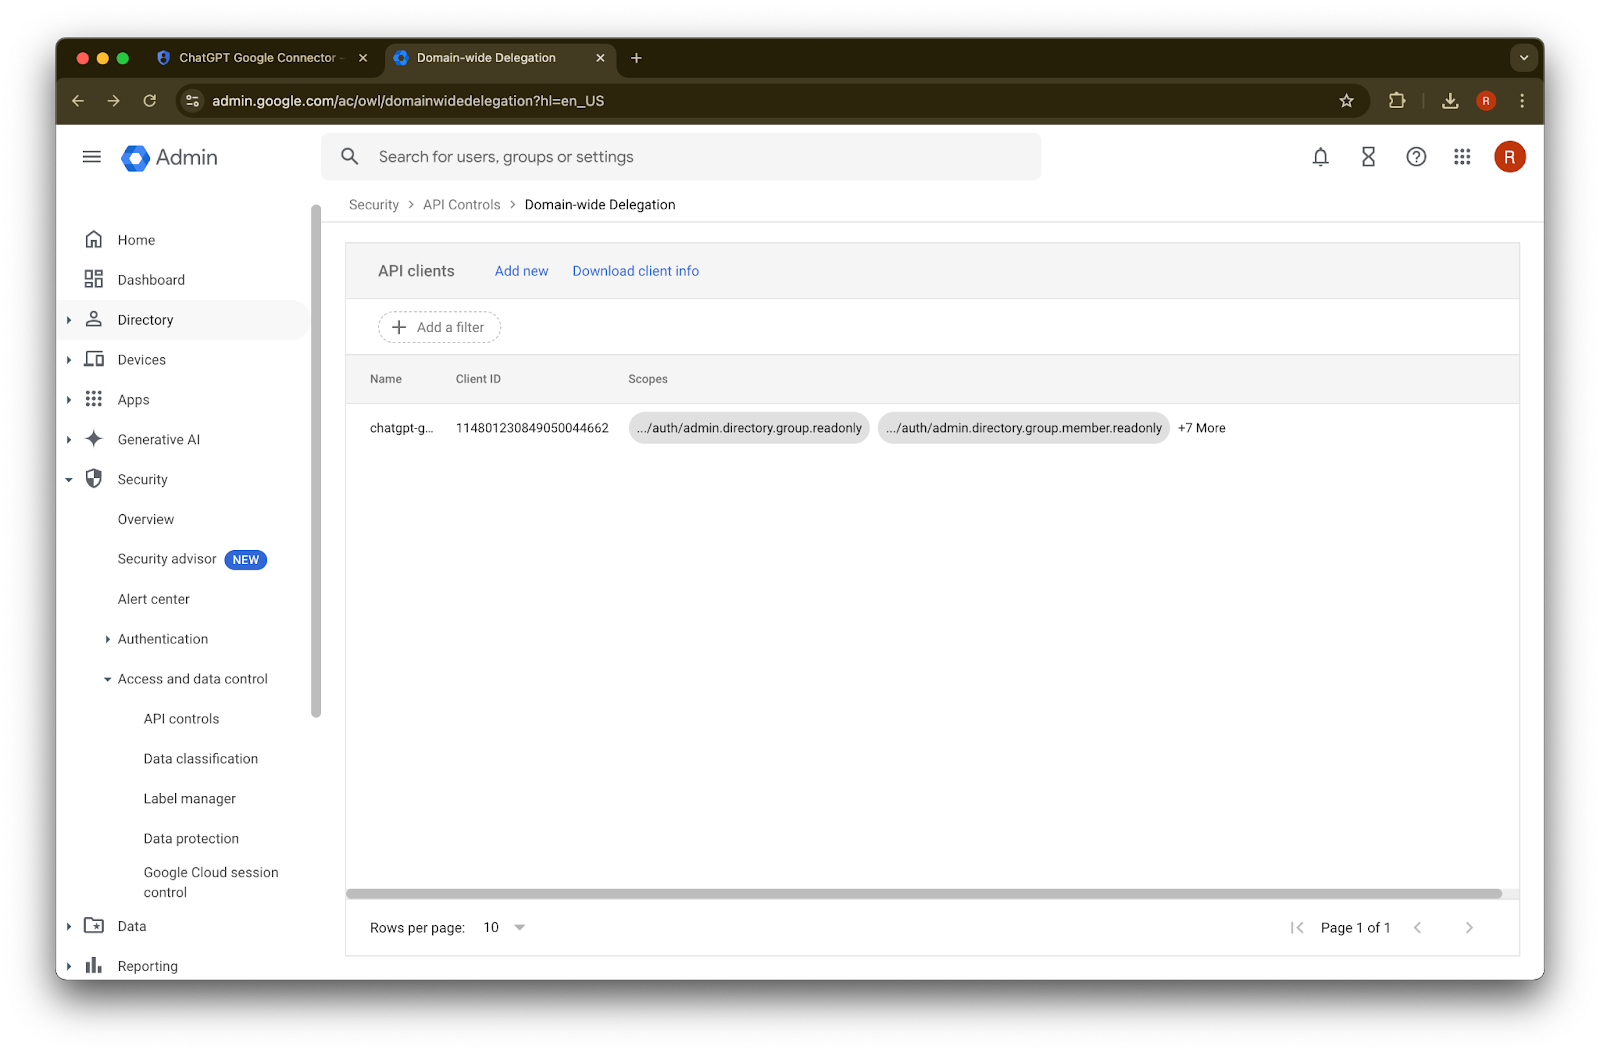
Task: Click the admin.directory.group.member.readonly scope chip
Action: pos(1024,428)
